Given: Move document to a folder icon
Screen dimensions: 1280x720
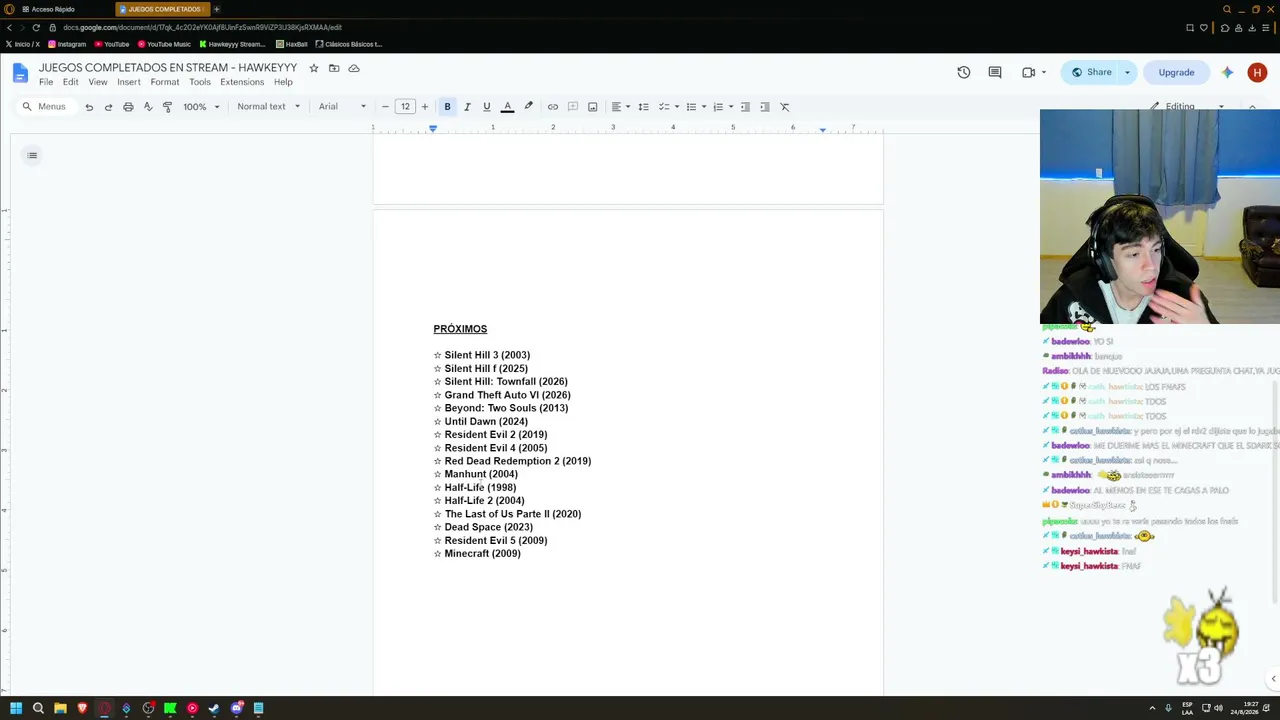Looking at the screenshot, I should tap(334, 68).
